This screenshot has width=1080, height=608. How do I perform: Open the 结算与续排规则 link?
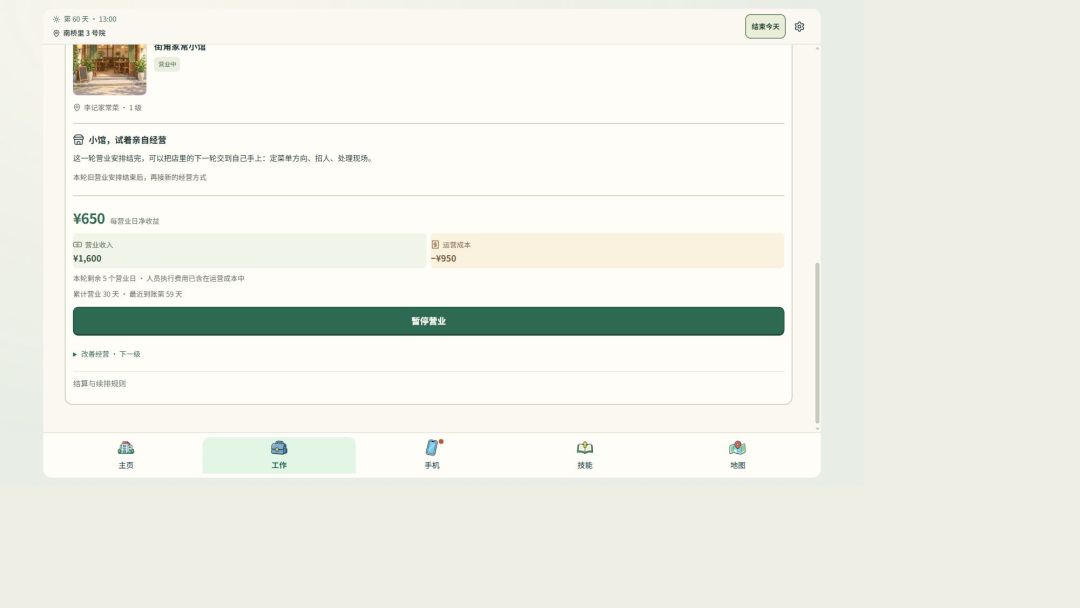100,384
